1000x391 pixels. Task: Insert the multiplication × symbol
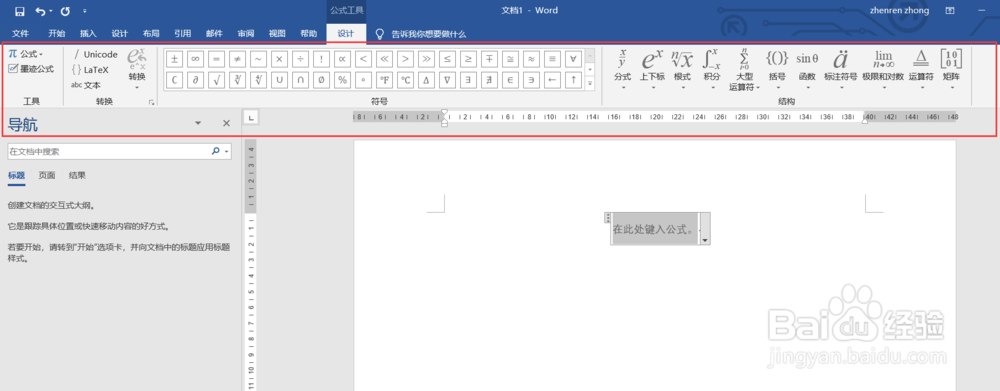279,59
